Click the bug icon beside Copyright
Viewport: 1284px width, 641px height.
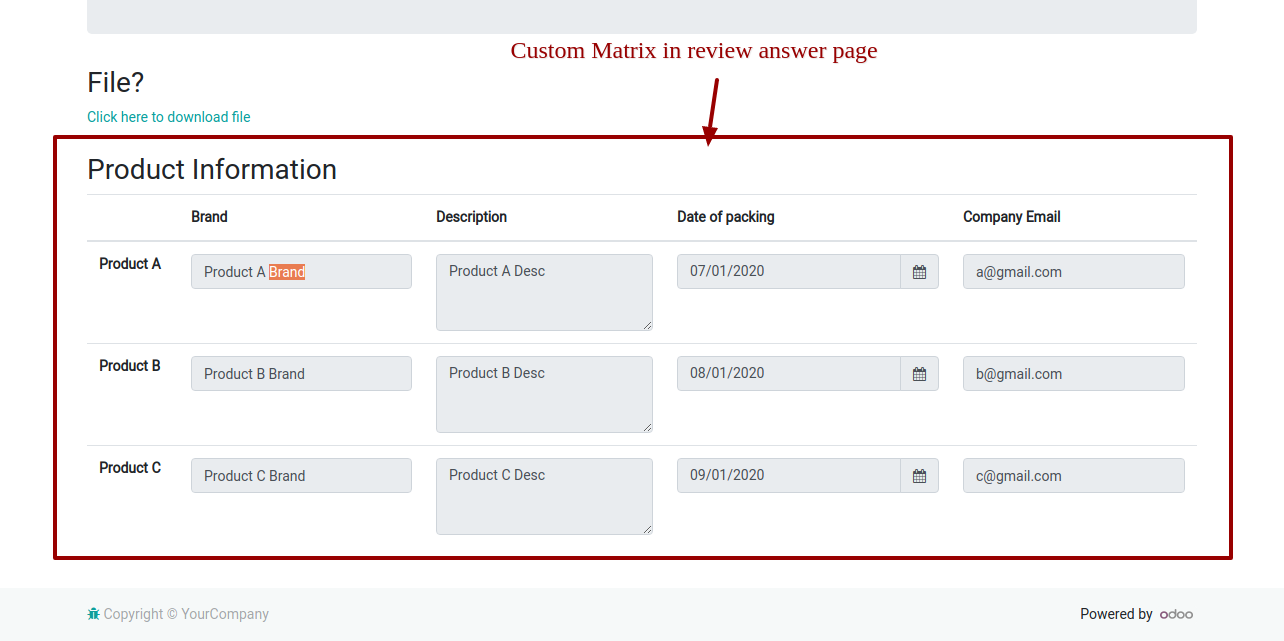(93, 614)
